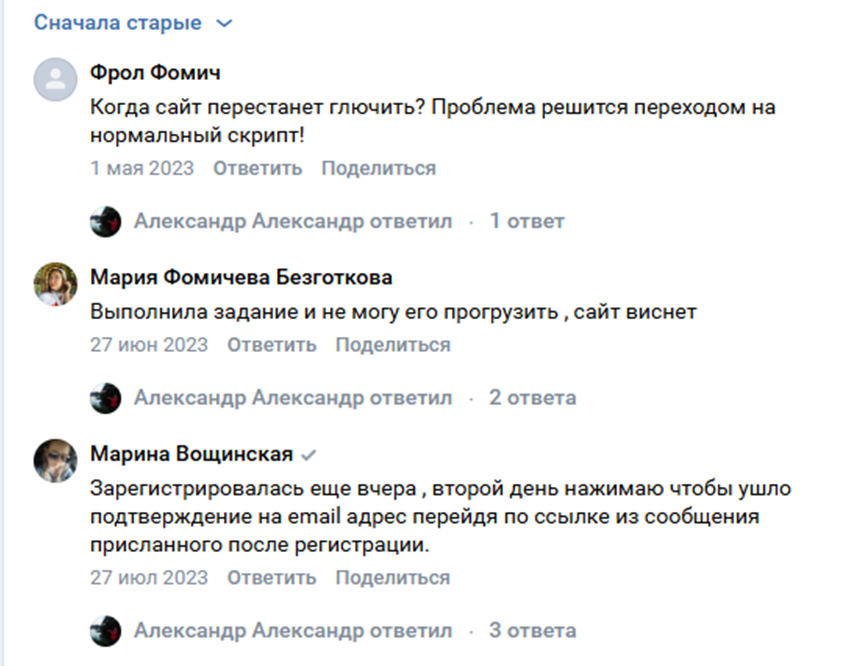Image resolution: width=850 pixels, height=666 pixels.
Task: Click Александр's small avatar under Фрол's comment
Action: coord(105,221)
